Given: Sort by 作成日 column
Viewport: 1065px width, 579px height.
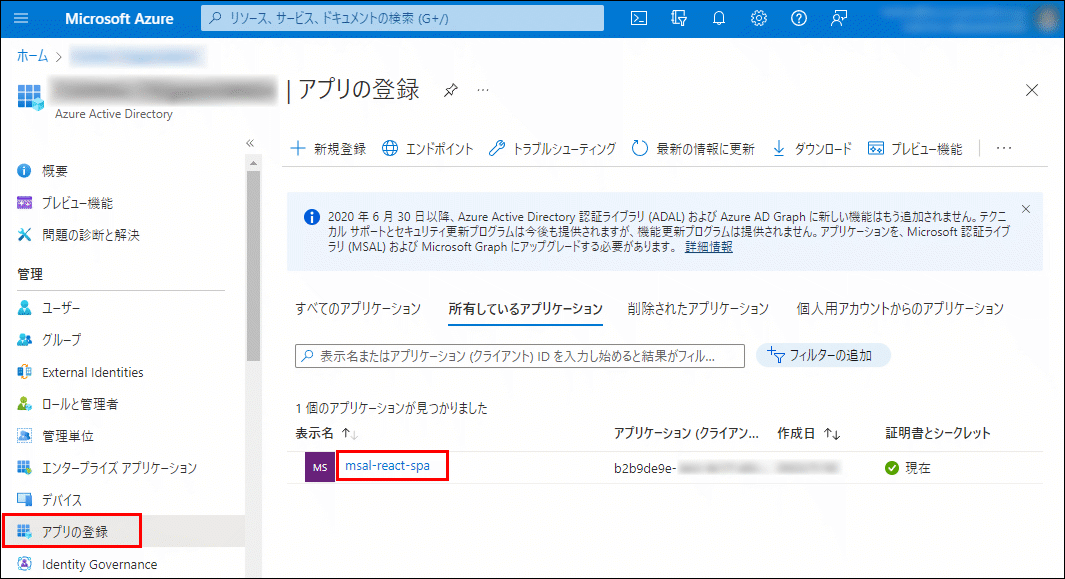Looking at the screenshot, I should 808,433.
